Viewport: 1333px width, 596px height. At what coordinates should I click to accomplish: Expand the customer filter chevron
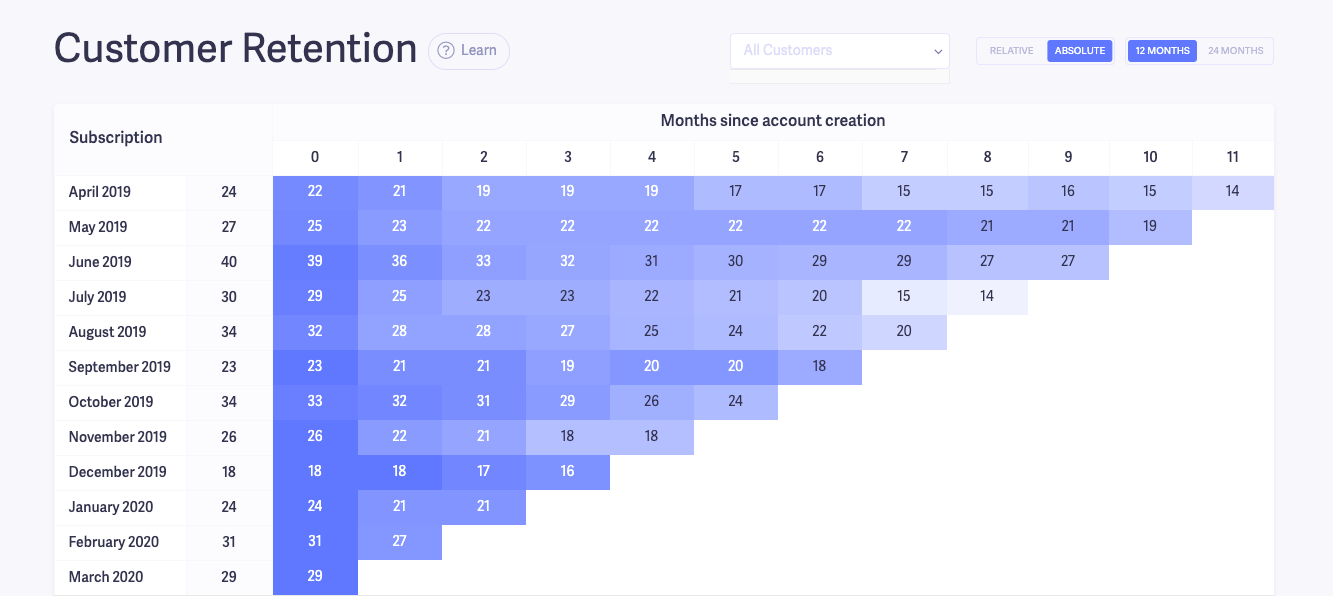click(x=937, y=51)
